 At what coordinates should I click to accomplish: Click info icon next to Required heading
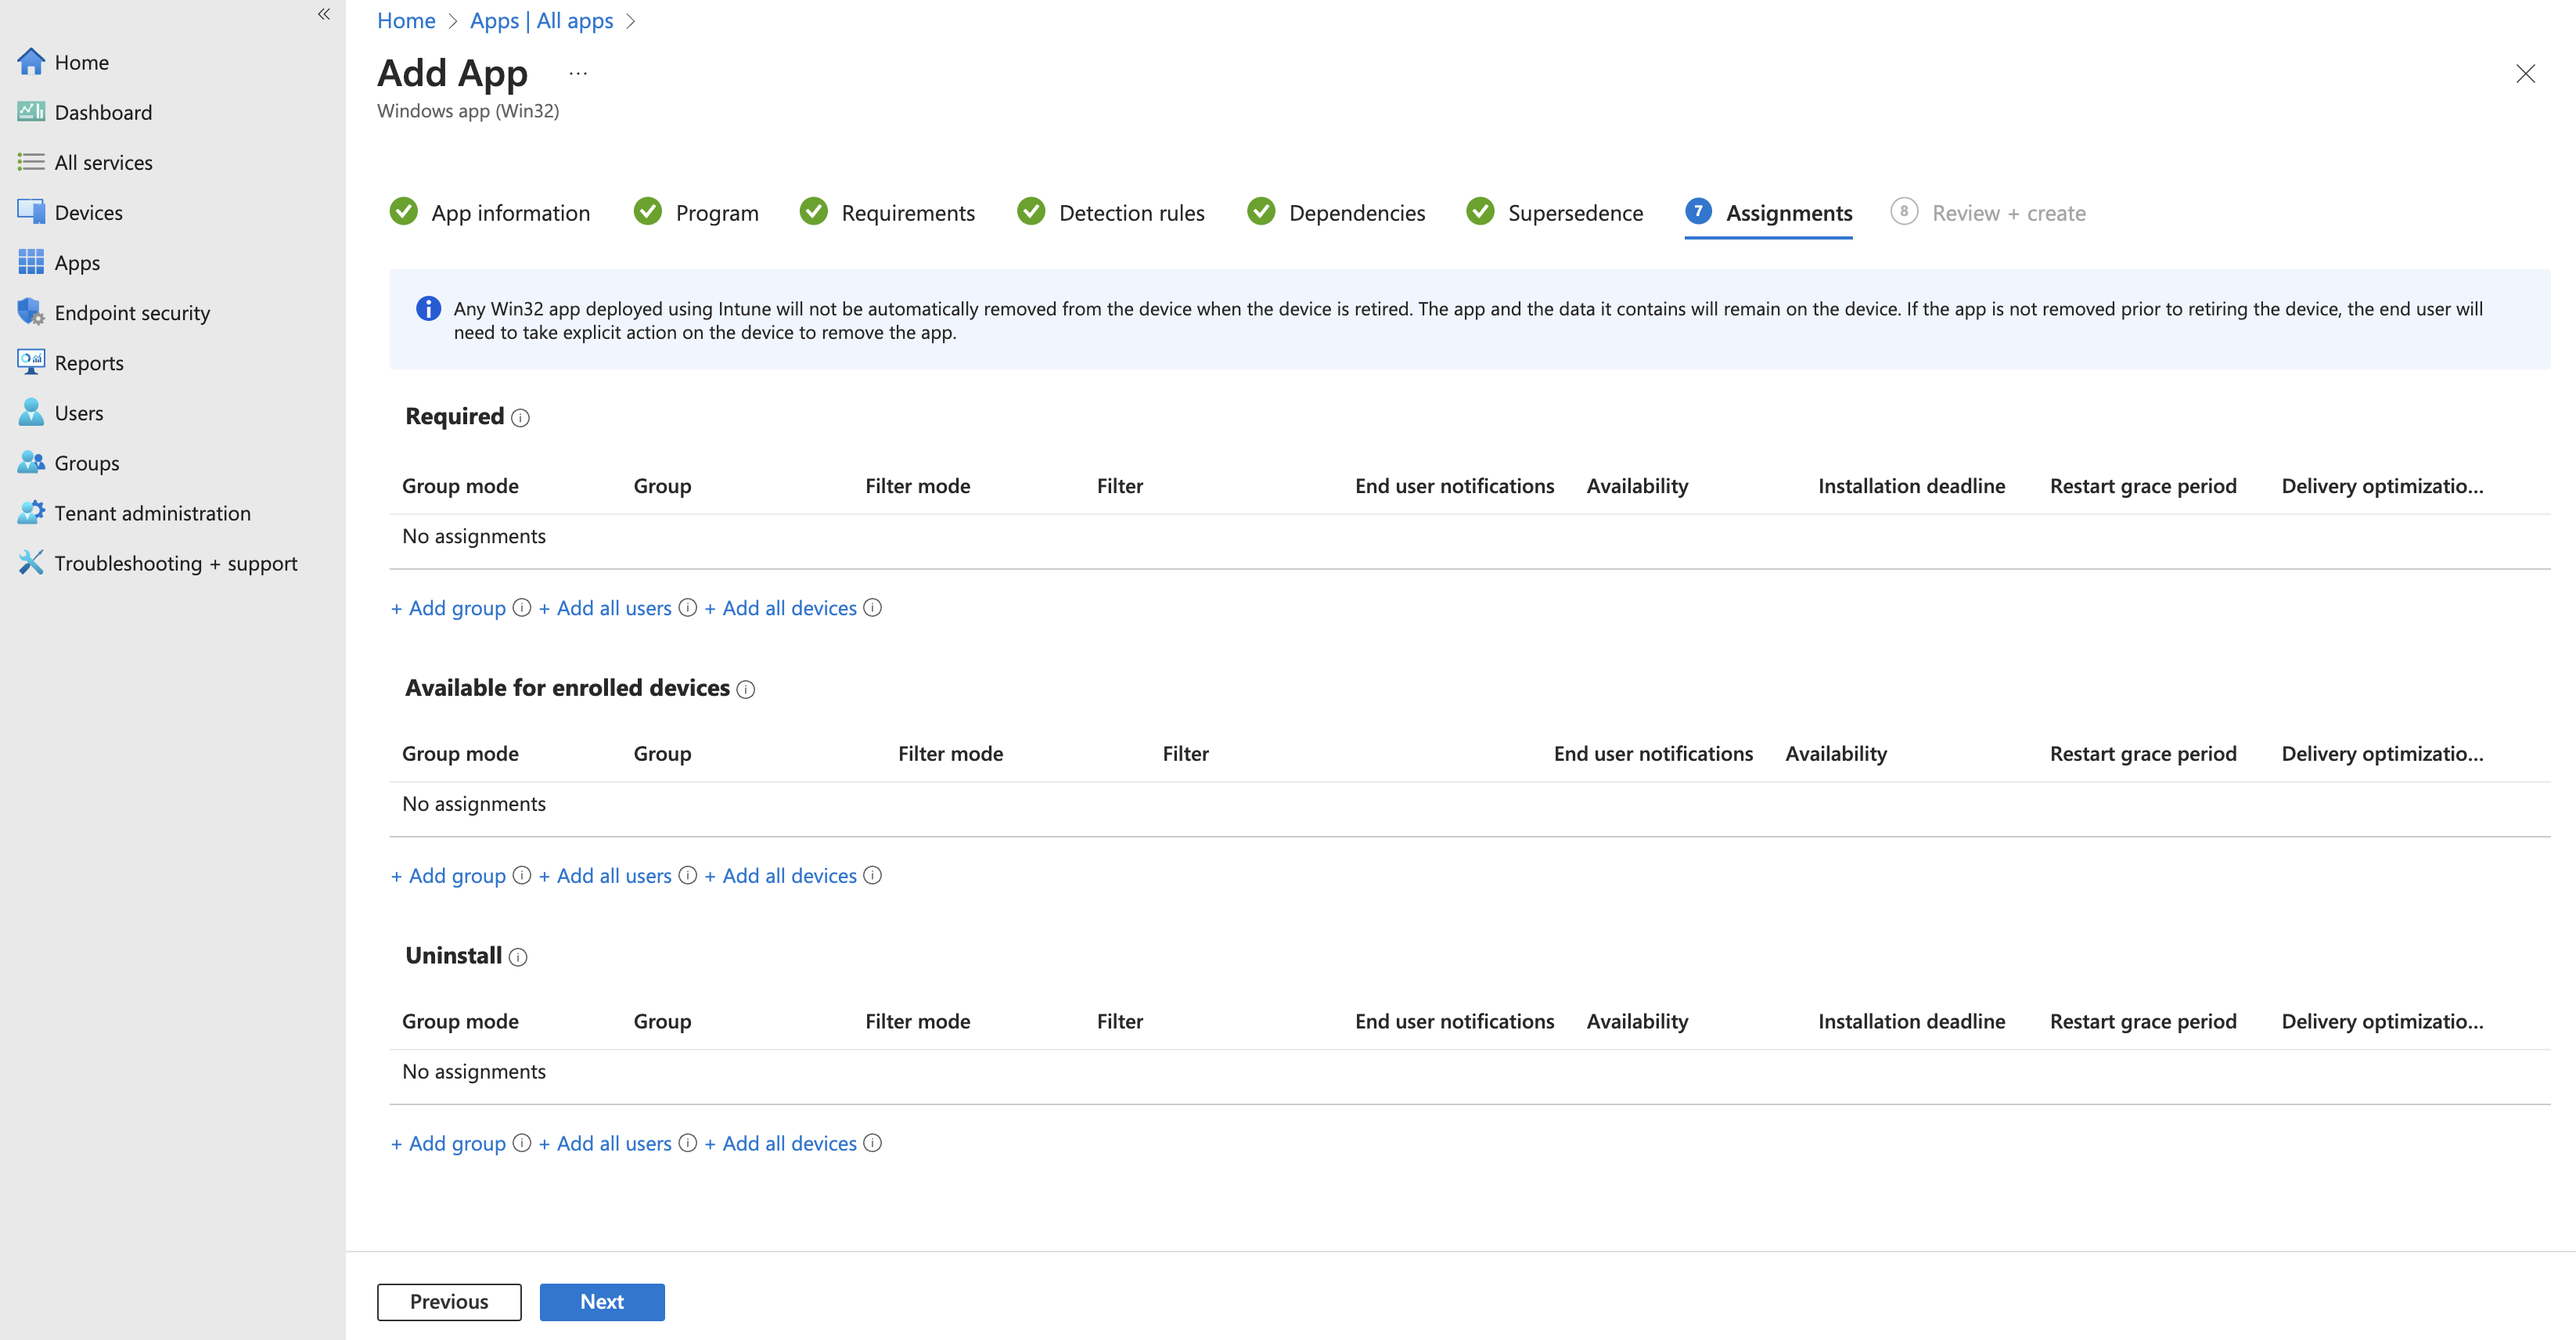pos(520,418)
